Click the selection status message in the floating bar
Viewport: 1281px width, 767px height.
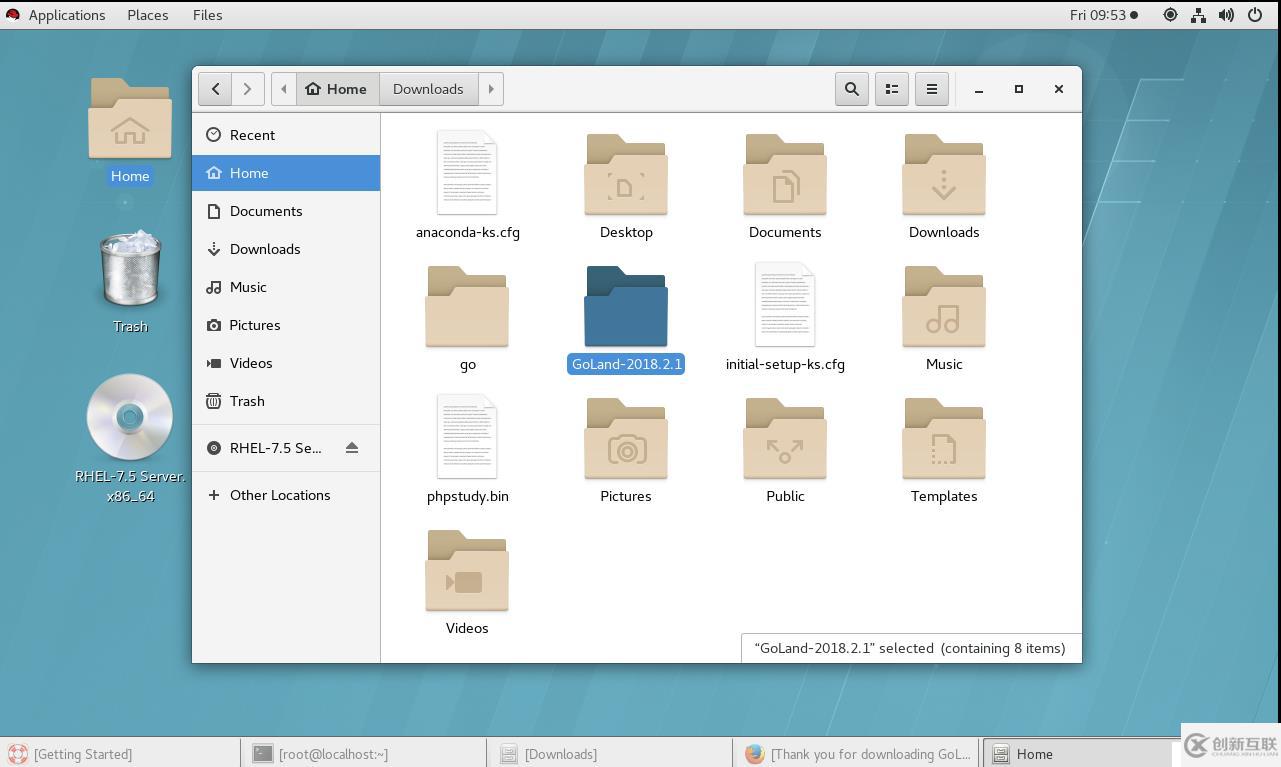pyautogui.click(x=910, y=648)
